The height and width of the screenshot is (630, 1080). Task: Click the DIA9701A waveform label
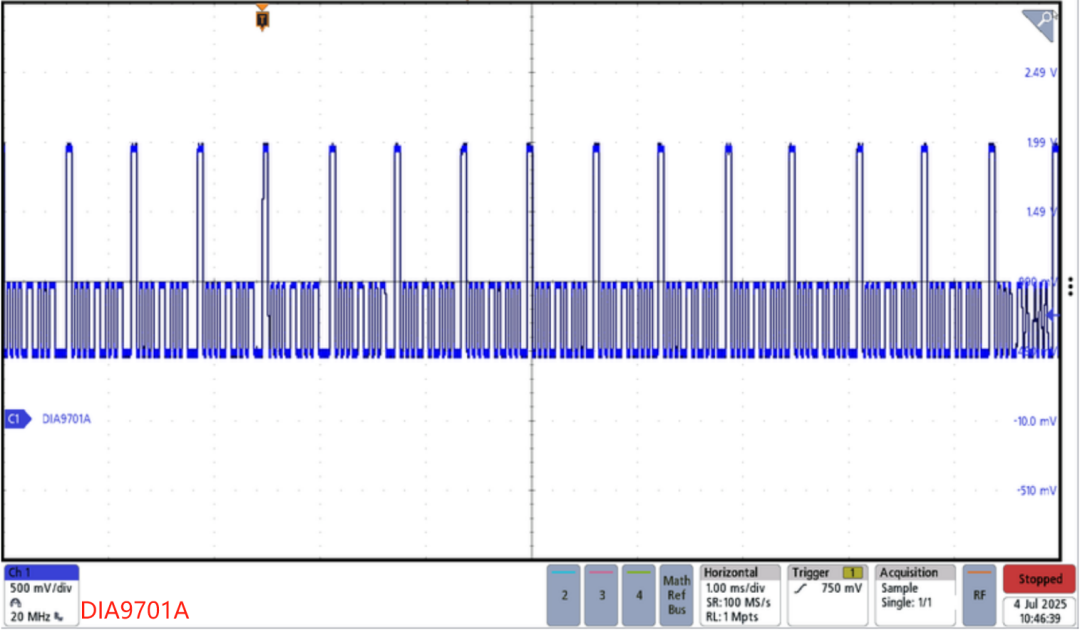66,419
